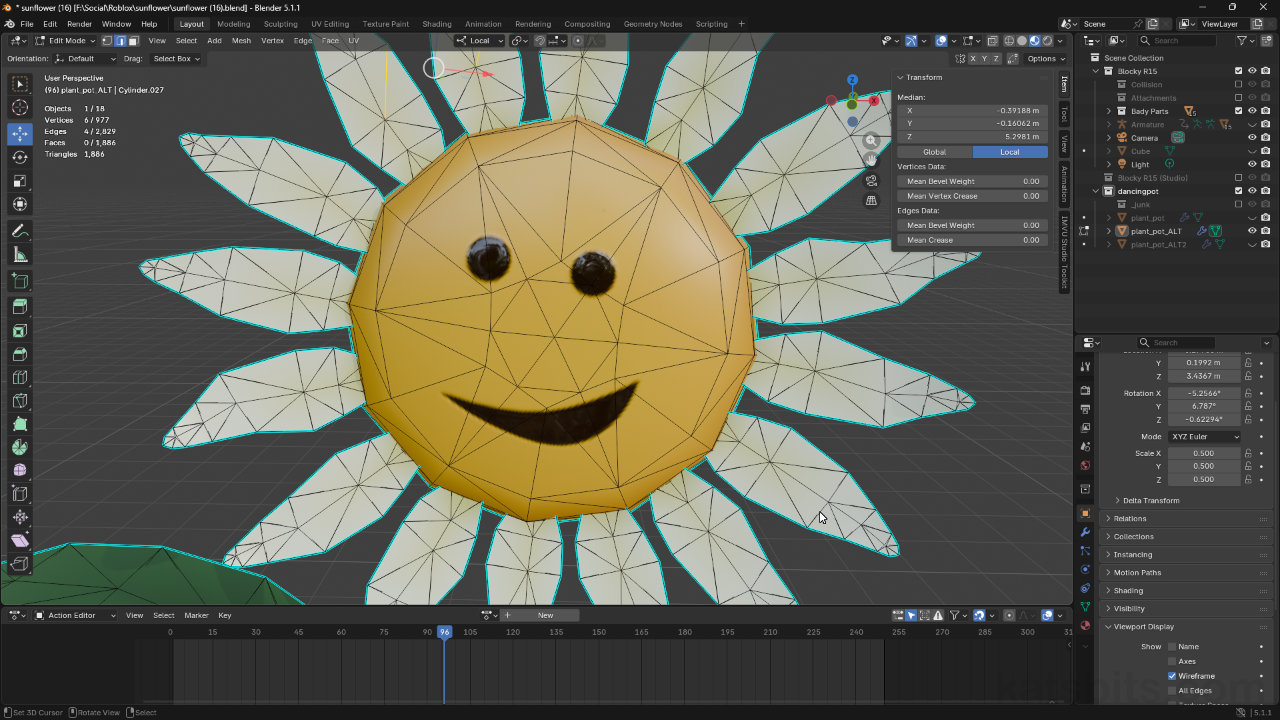Switch perspective/orthographic grid gizmo

click(x=871, y=201)
